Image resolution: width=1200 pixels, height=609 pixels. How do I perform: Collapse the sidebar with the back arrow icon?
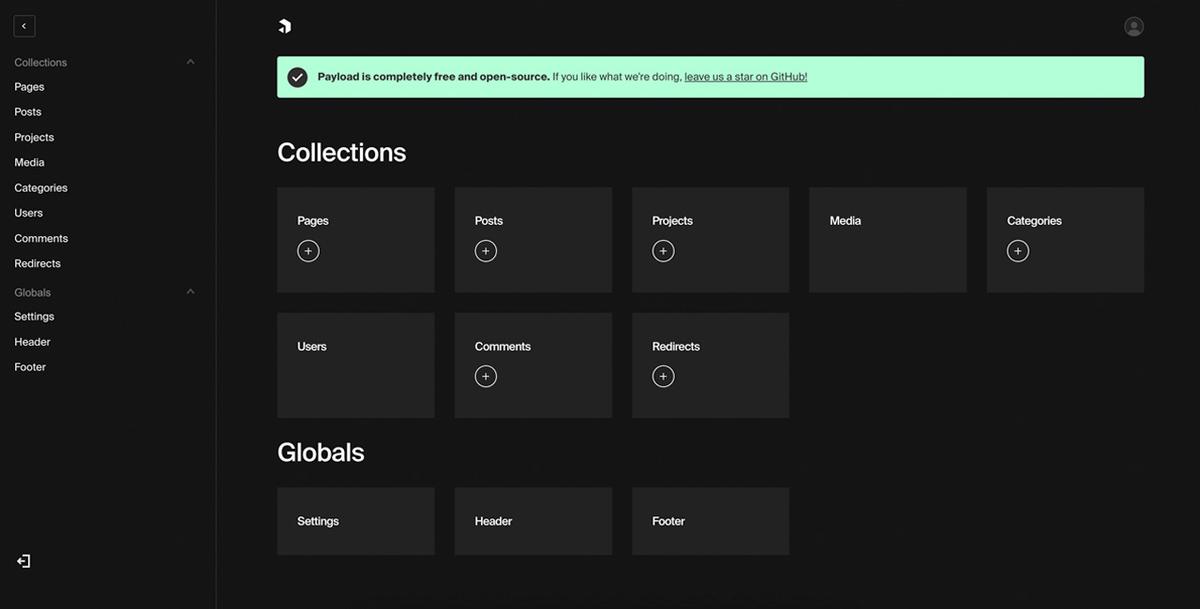(x=24, y=25)
